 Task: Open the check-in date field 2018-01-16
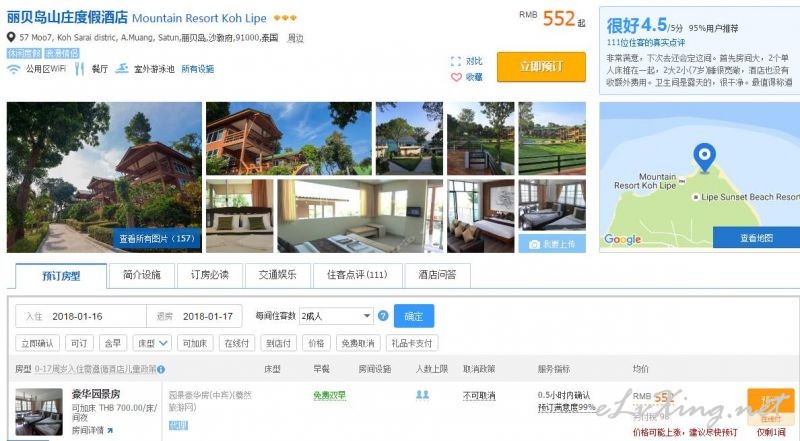pos(81,316)
